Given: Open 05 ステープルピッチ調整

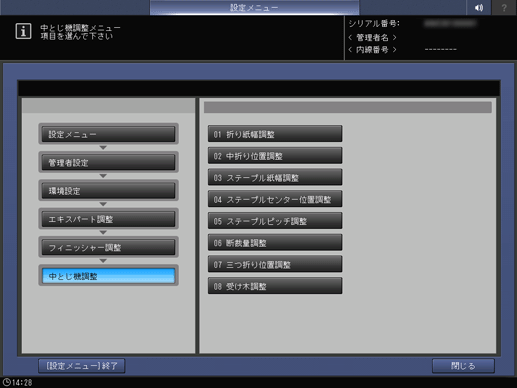Looking at the screenshot, I should 275,221.
